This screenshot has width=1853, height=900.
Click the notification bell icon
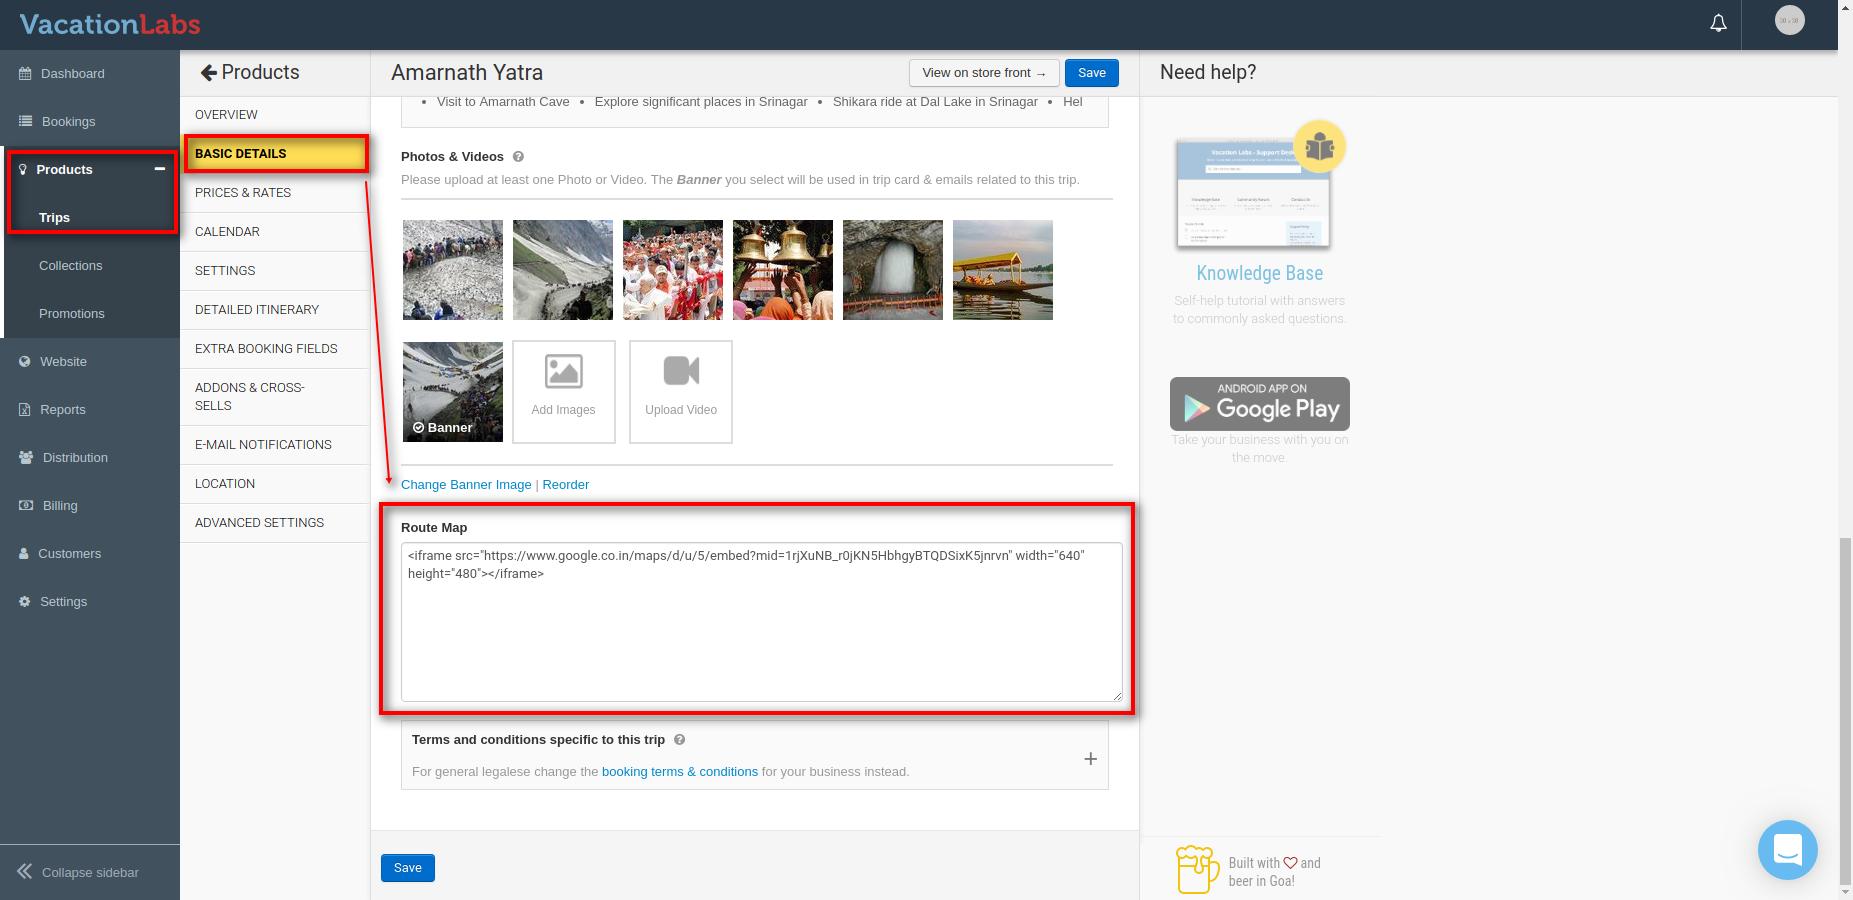(x=1718, y=23)
